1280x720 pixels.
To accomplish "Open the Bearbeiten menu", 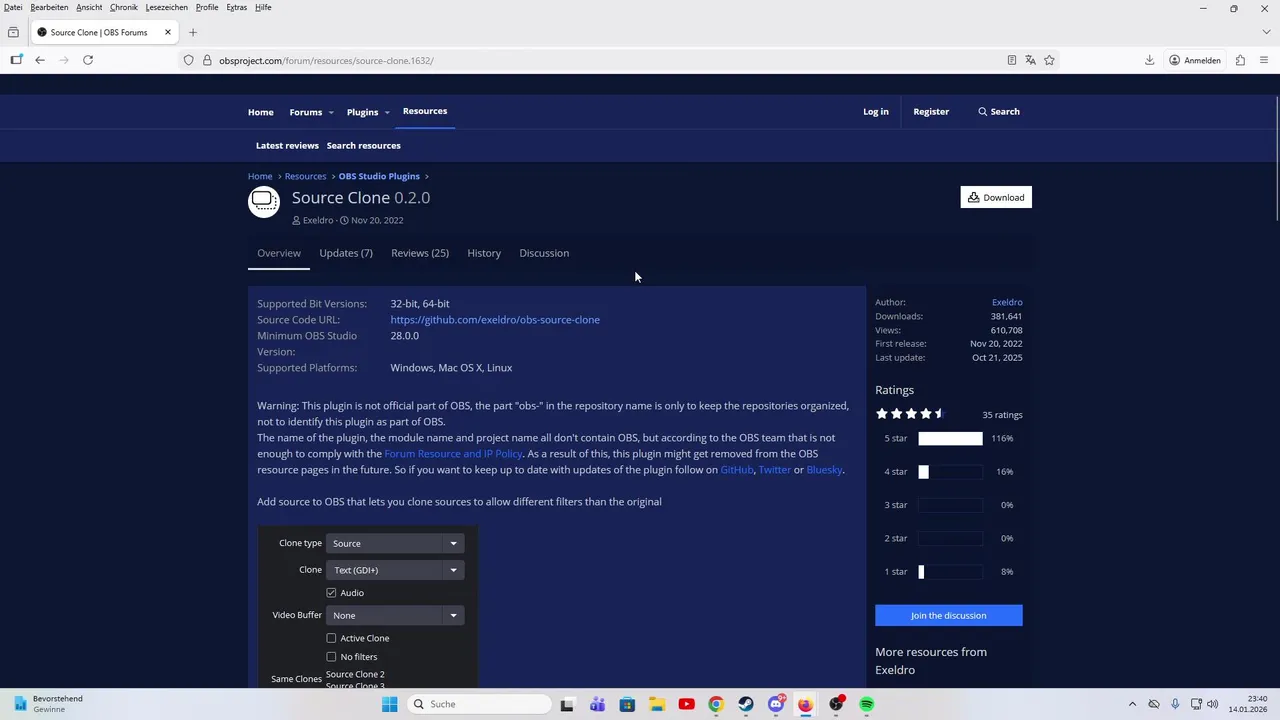I will point(49,7).
